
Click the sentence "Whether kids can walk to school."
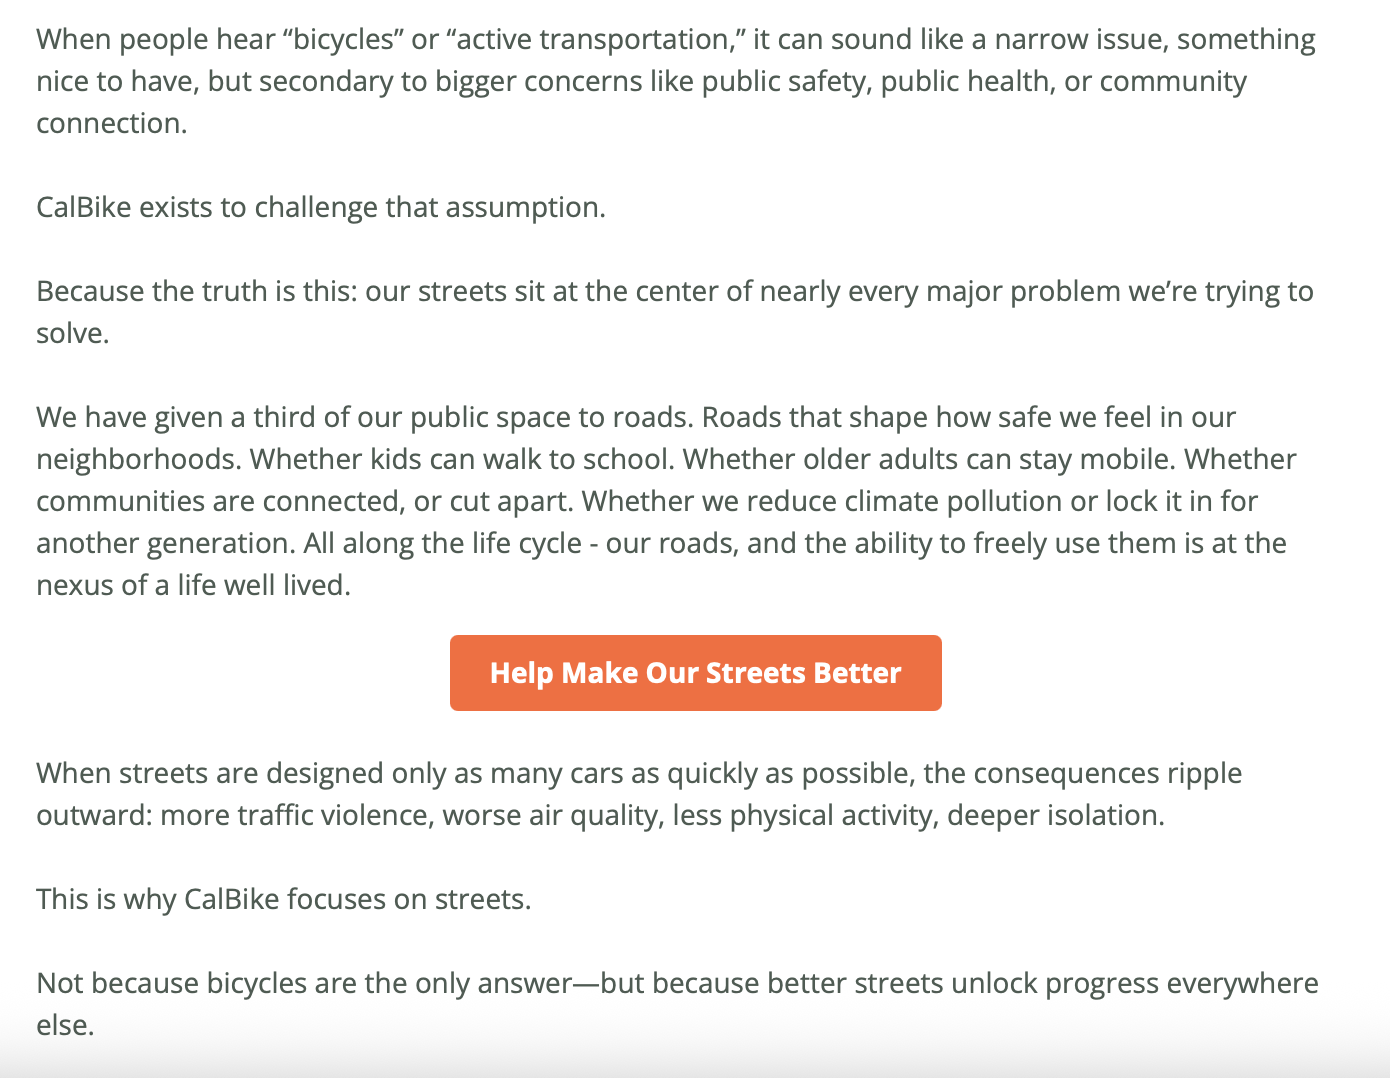point(462,459)
